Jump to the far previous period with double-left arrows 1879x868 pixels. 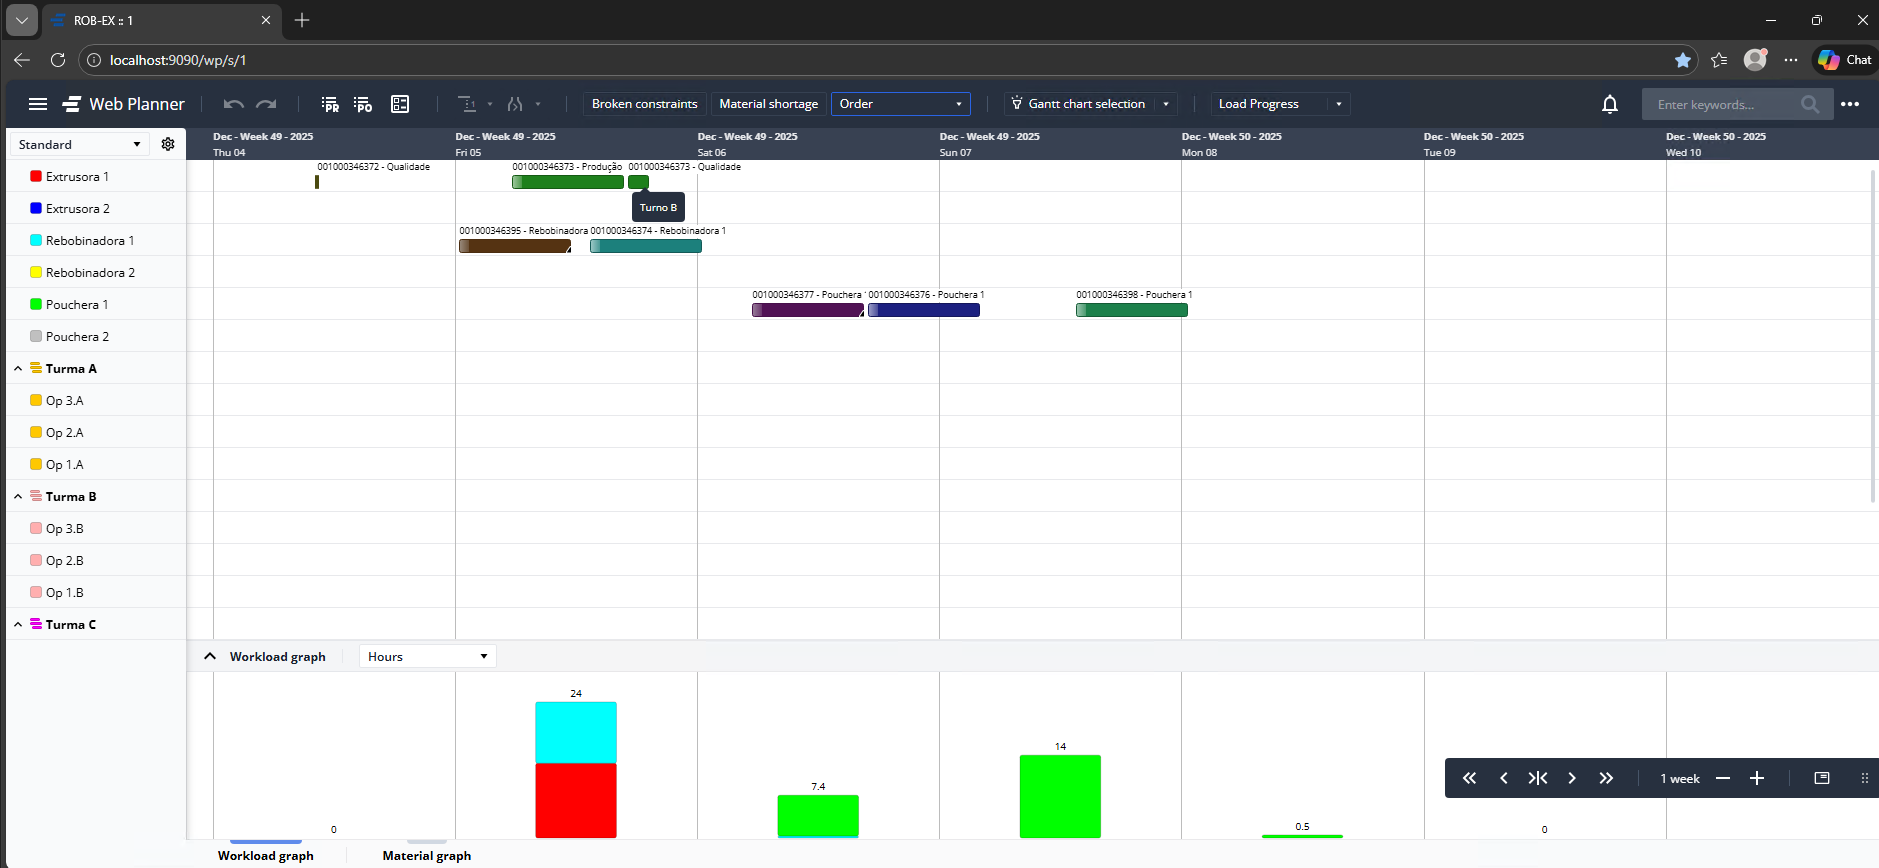tap(1469, 778)
